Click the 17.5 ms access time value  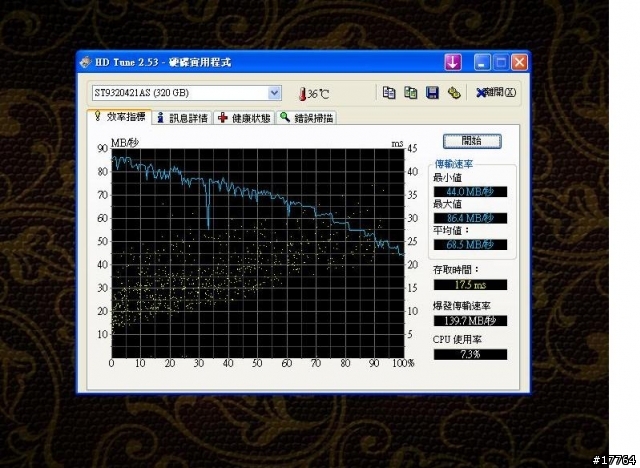pos(470,285)
